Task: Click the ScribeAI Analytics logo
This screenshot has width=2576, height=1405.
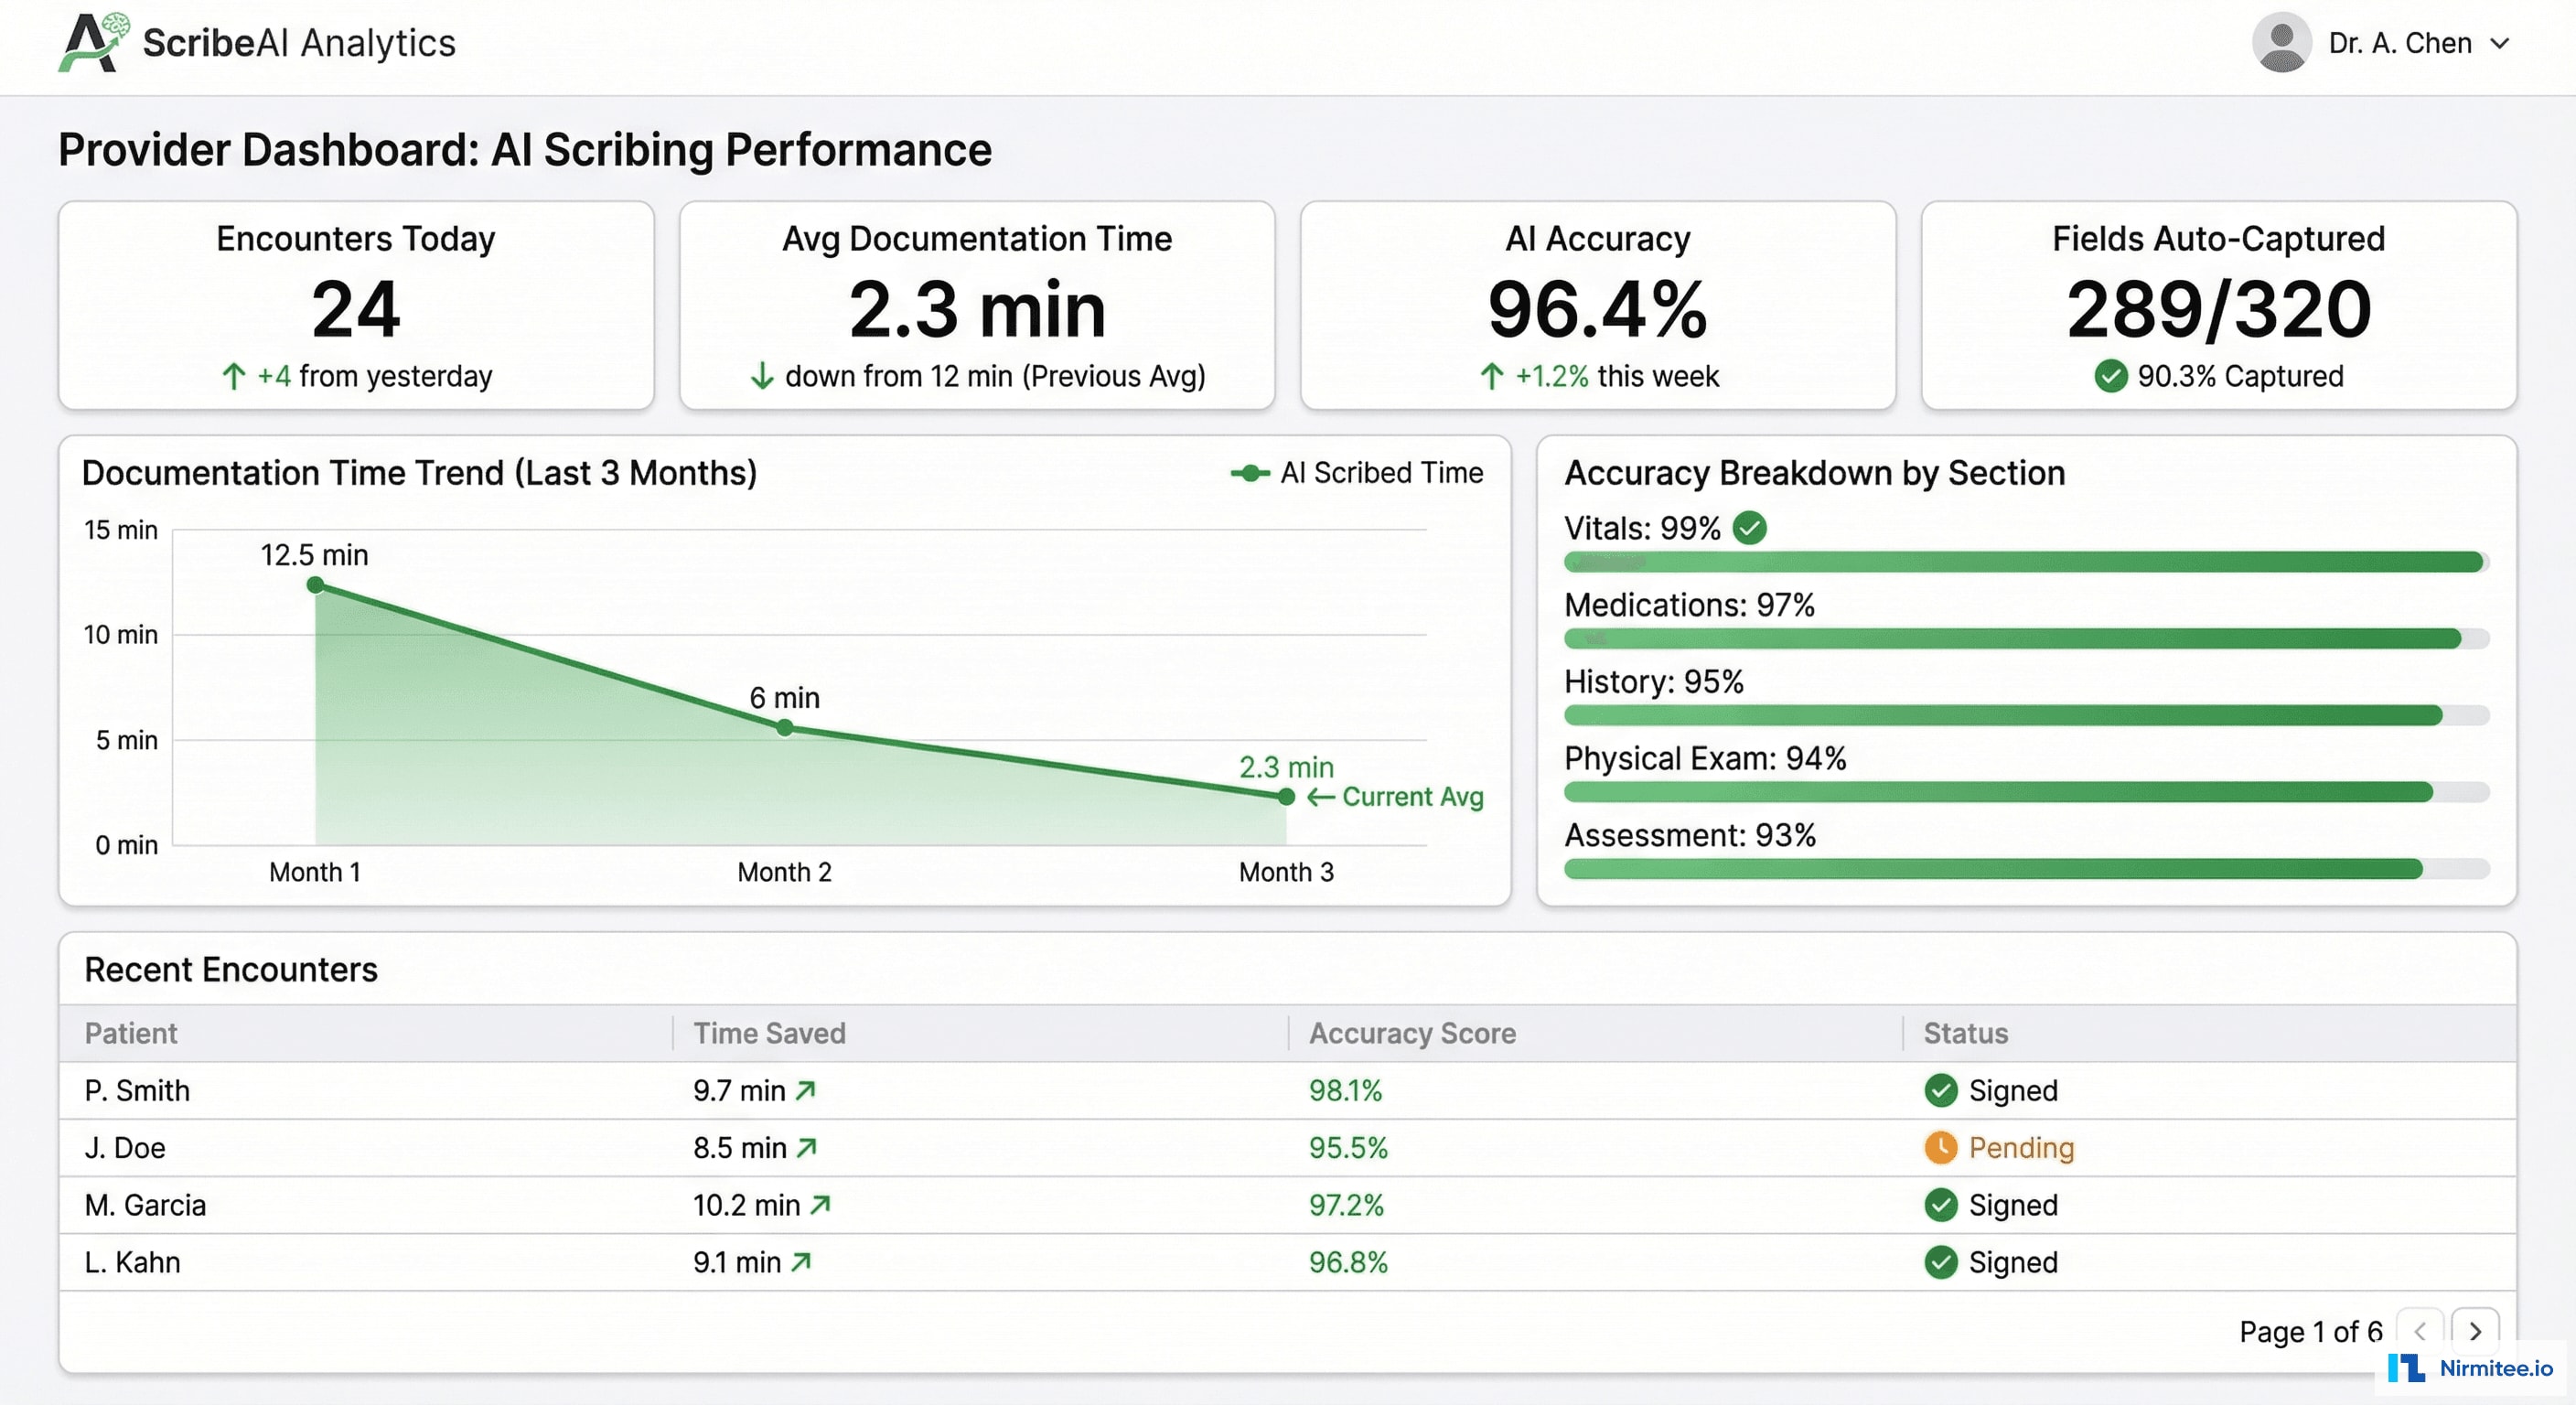Action: point(258,43)
